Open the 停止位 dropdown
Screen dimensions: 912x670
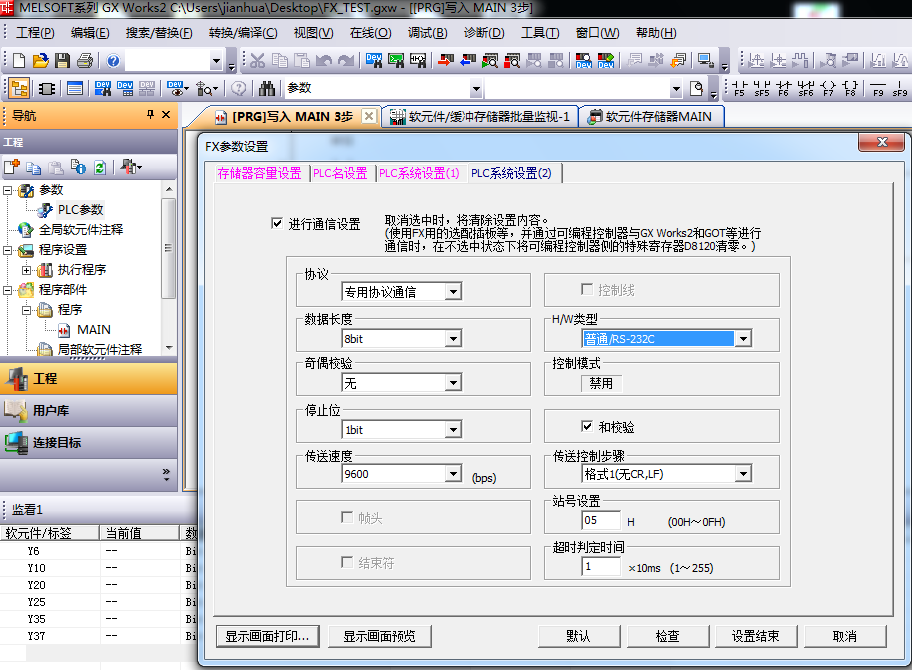pyautogui.click(x=453, y=430)
